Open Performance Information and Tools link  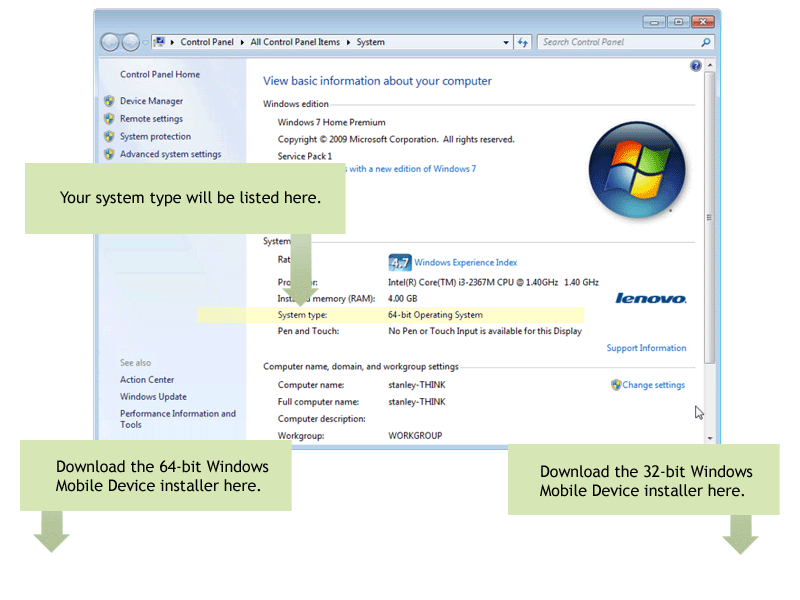point(178,419)
